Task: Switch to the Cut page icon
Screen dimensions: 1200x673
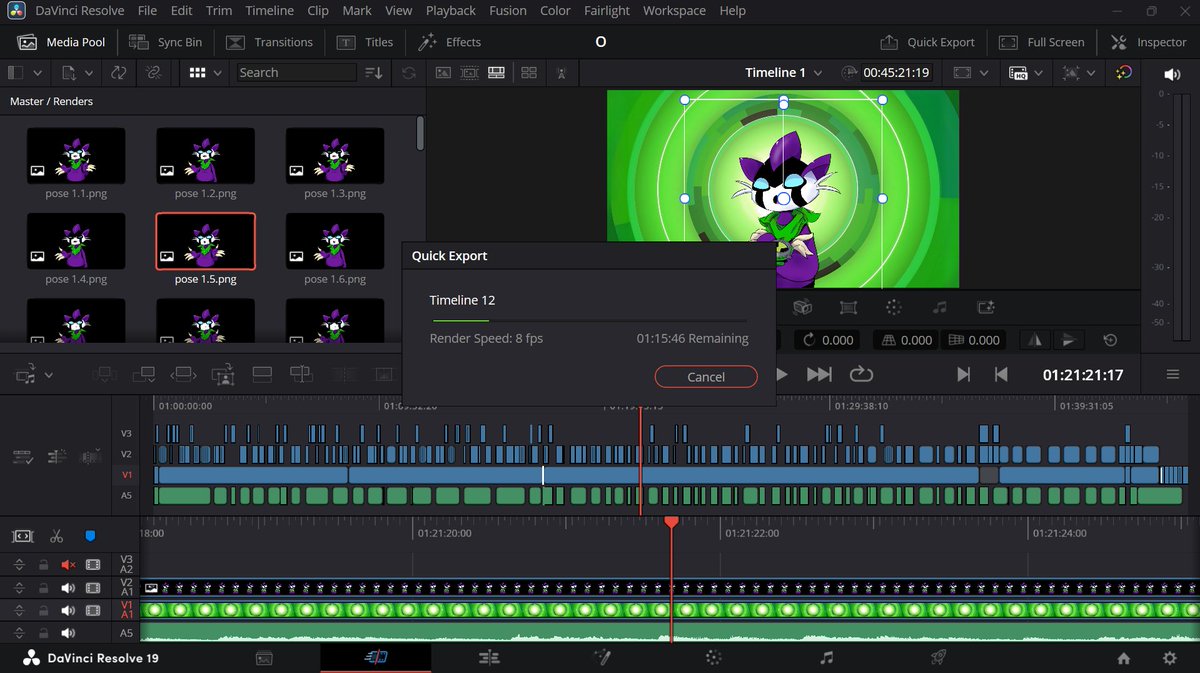Action: [x=376, y=658]
